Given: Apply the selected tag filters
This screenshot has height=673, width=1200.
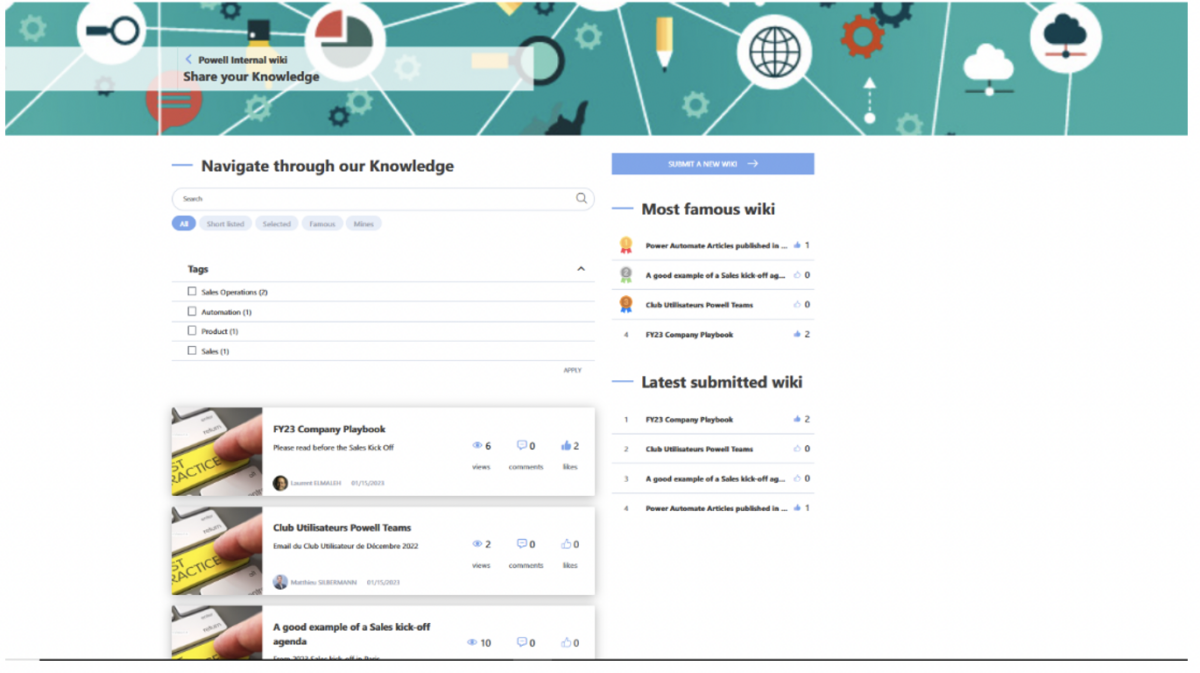Looking at the screenshot, I should 572,370.
